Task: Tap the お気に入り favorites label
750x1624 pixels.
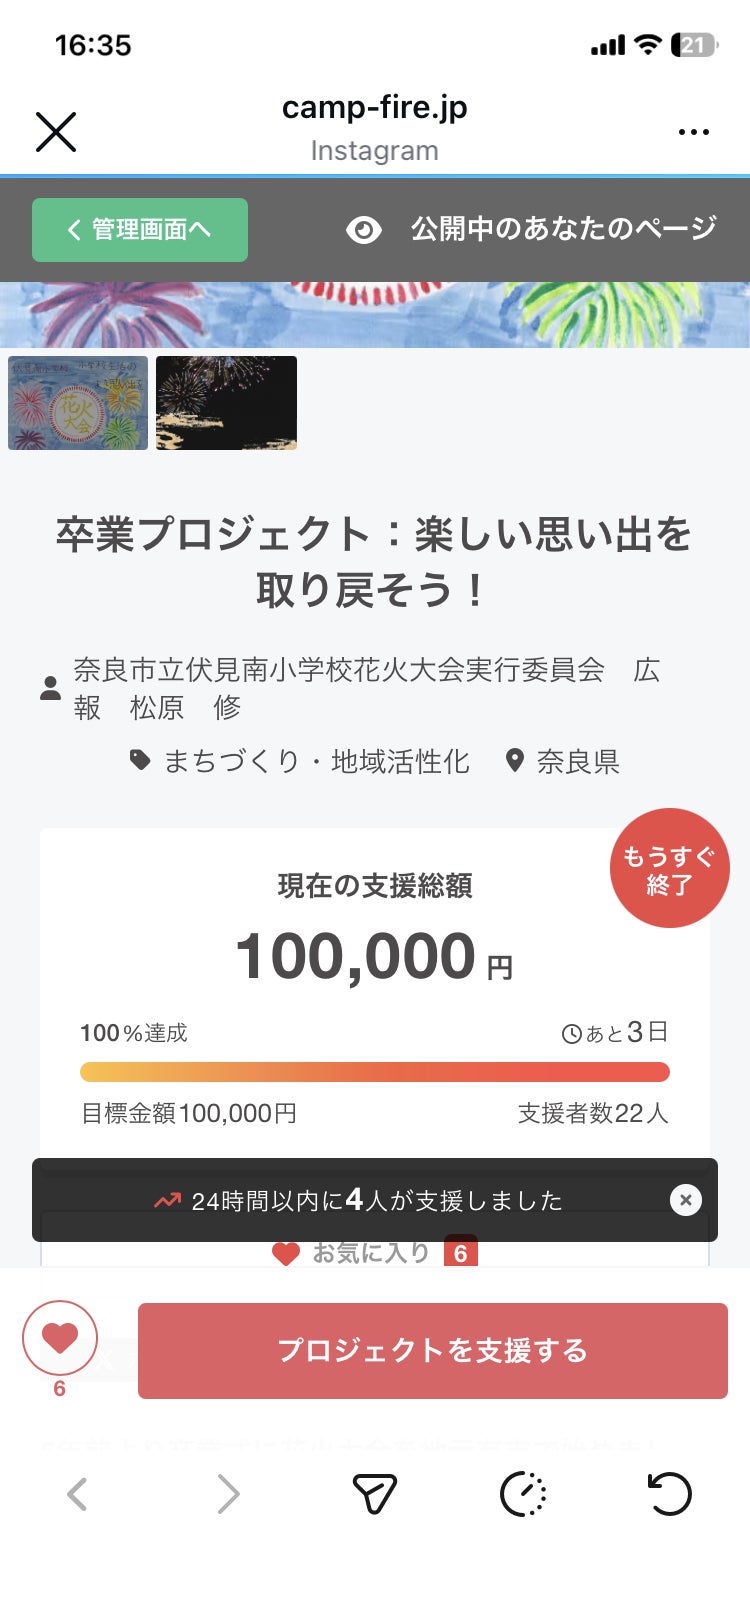Action: [x=370, y=1253]
